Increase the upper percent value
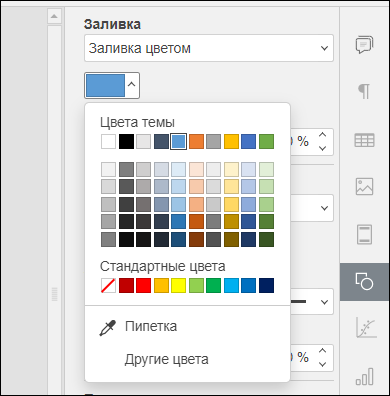Screen dimensions: 390x396 [322, 135]
